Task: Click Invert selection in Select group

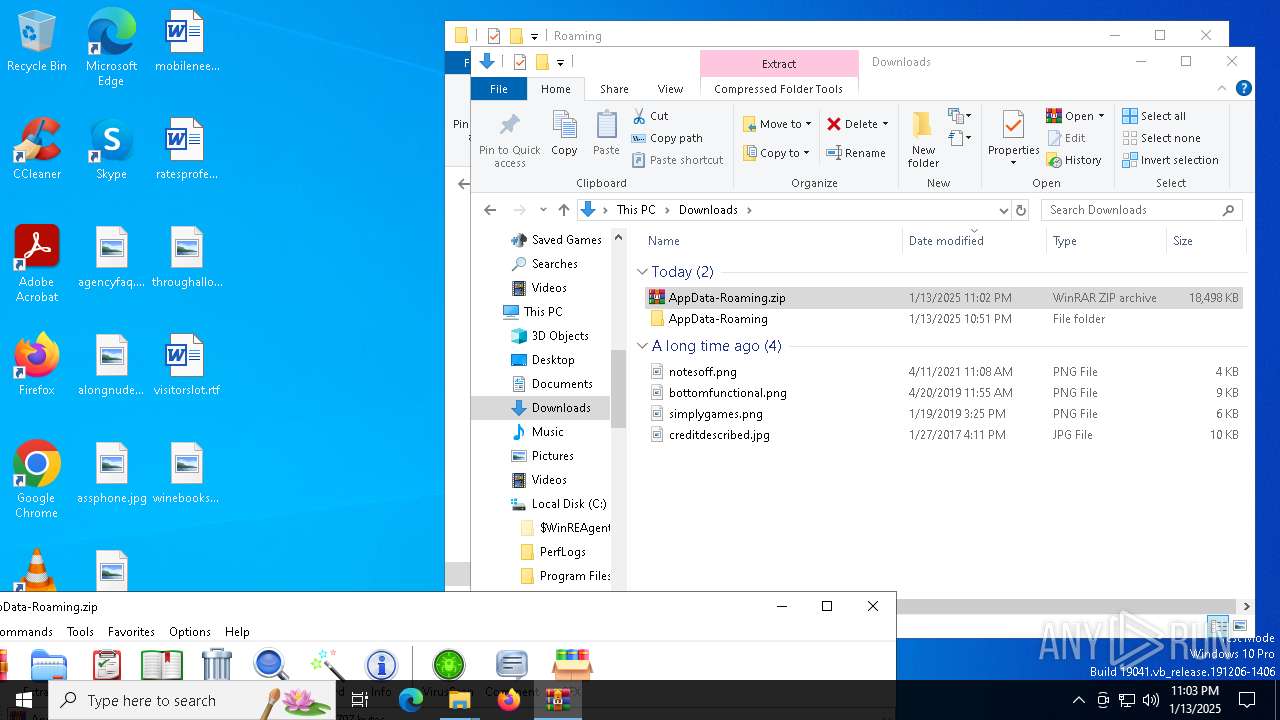Action: (1170, 160)
